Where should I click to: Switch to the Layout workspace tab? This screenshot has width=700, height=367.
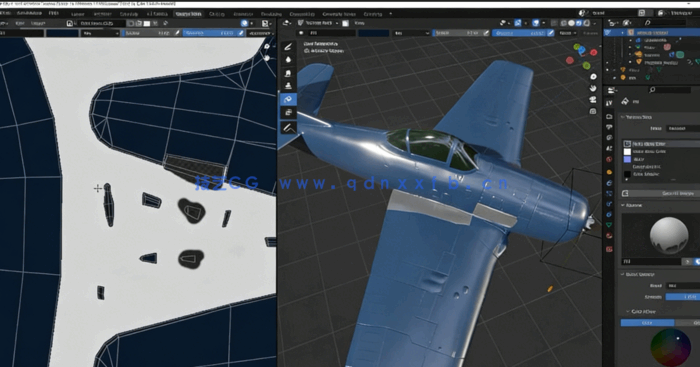(78, 14)
